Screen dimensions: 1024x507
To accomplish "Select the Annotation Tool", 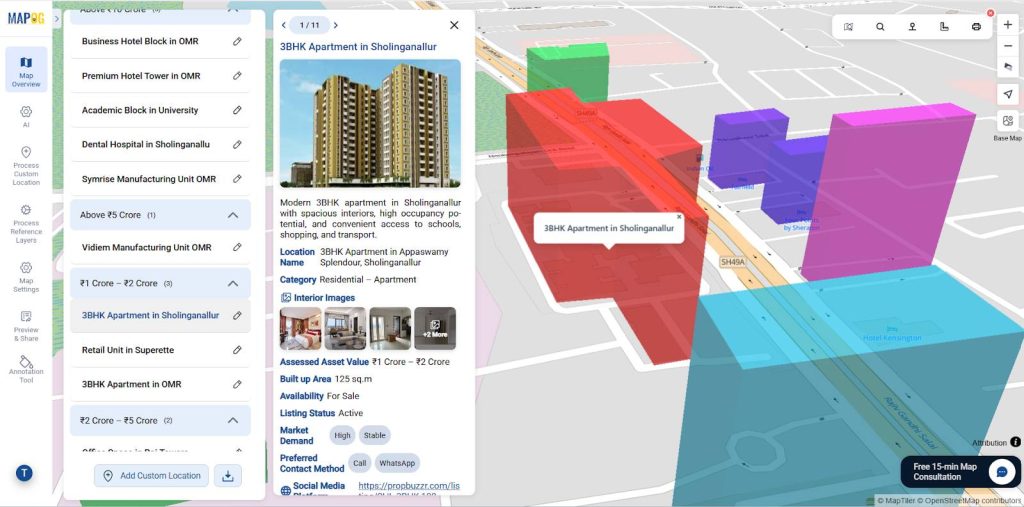I will [26, 370].
